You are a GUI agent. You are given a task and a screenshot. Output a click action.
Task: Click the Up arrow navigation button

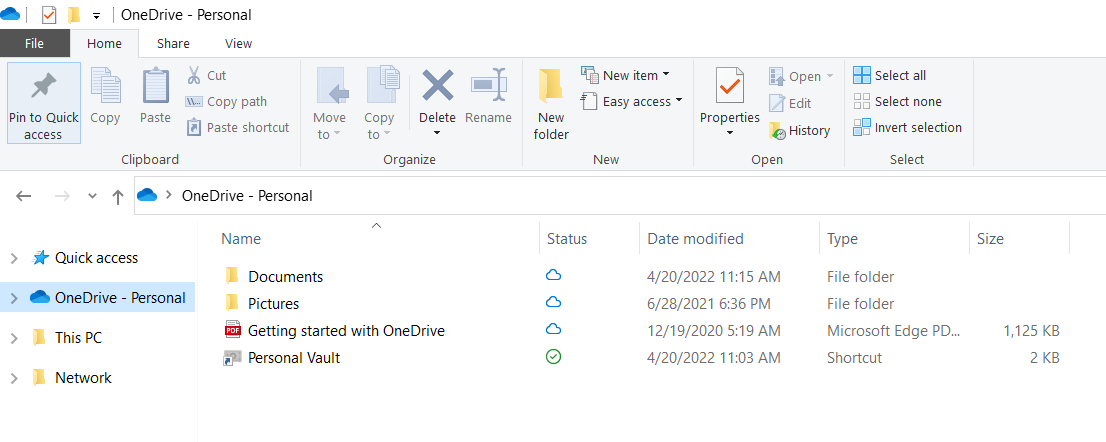click(118, 196)
